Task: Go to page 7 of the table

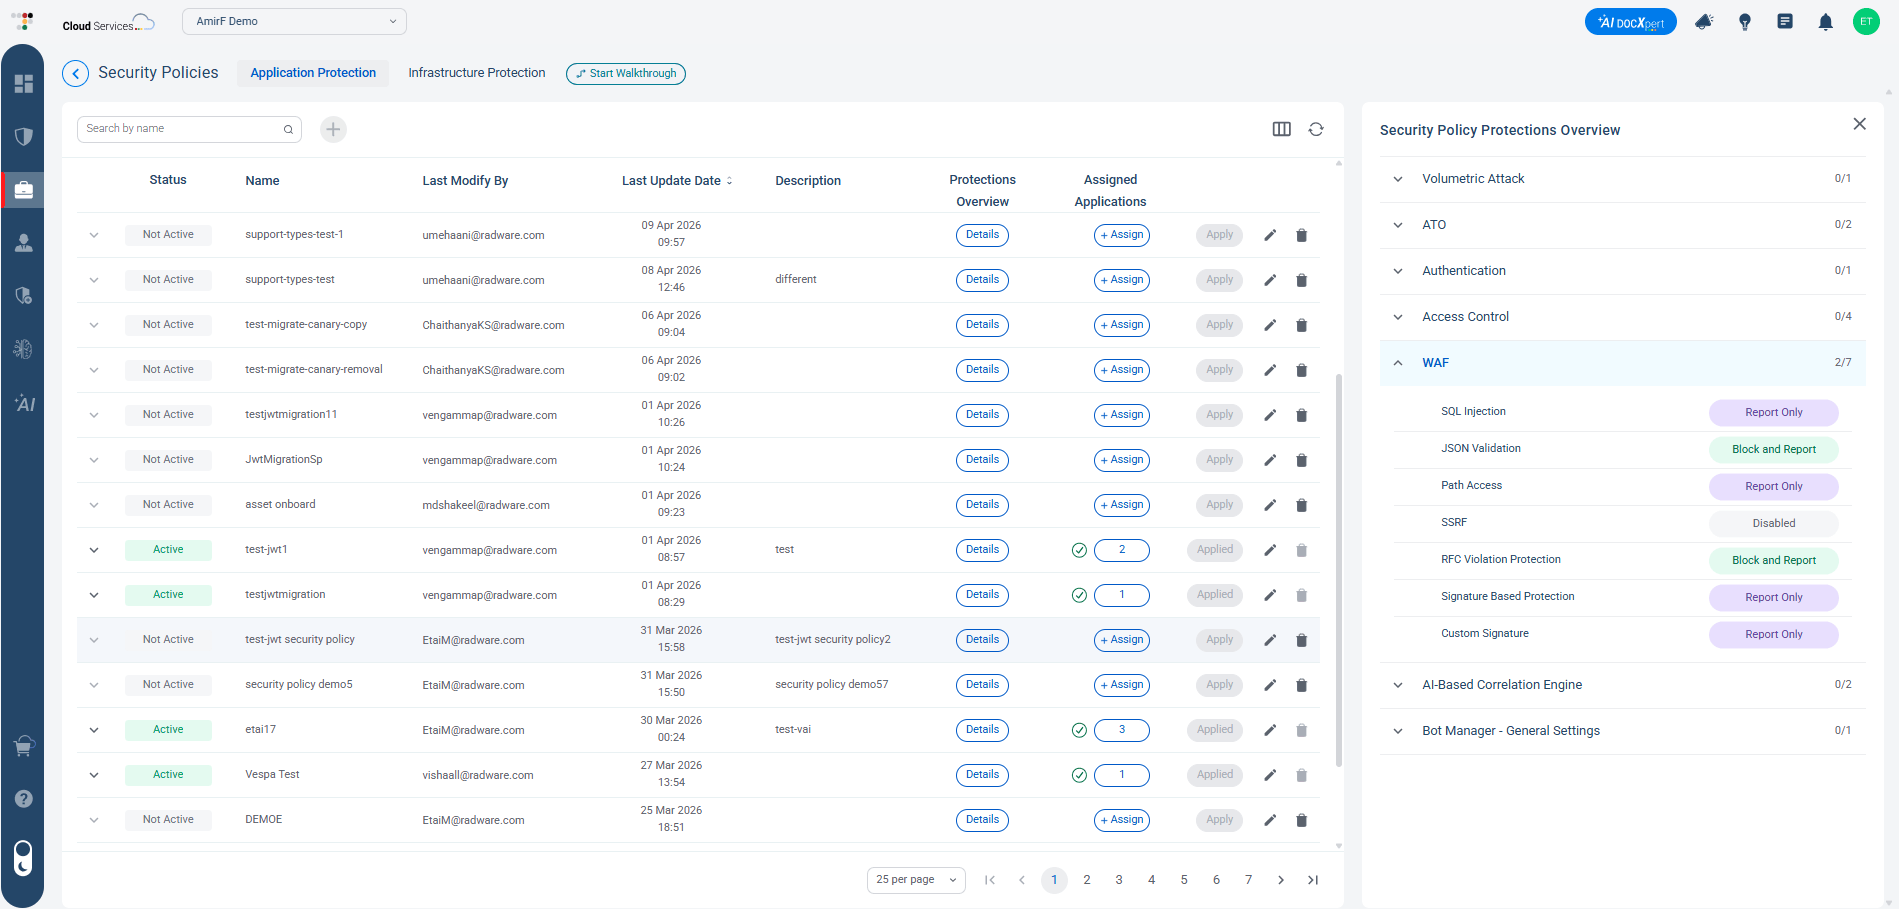Action: (1248, 880)
